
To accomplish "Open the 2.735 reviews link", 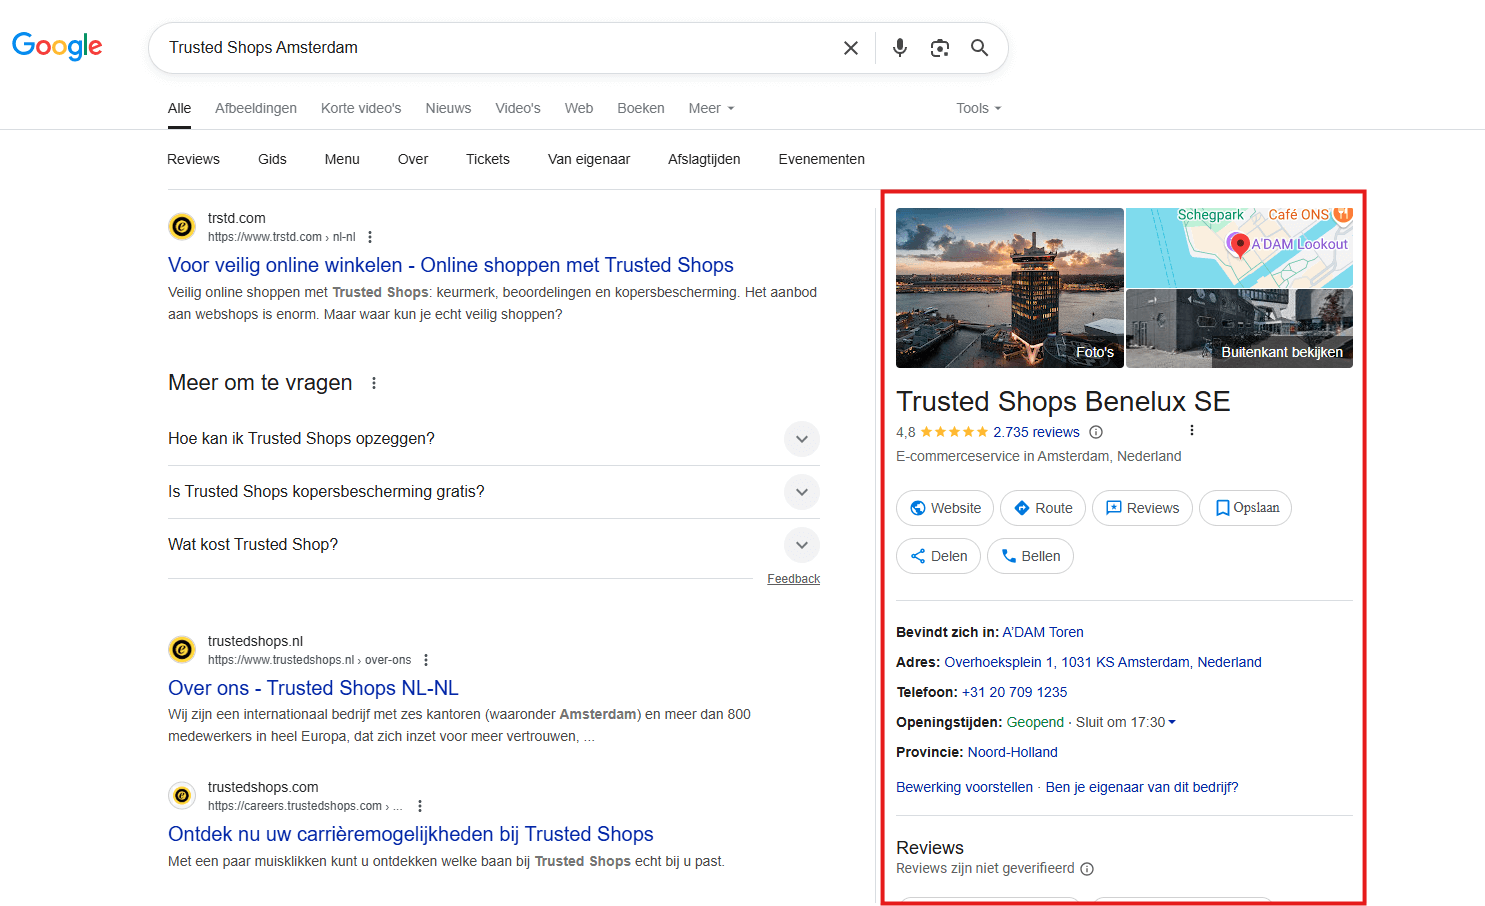I will tap(1036, 432).
